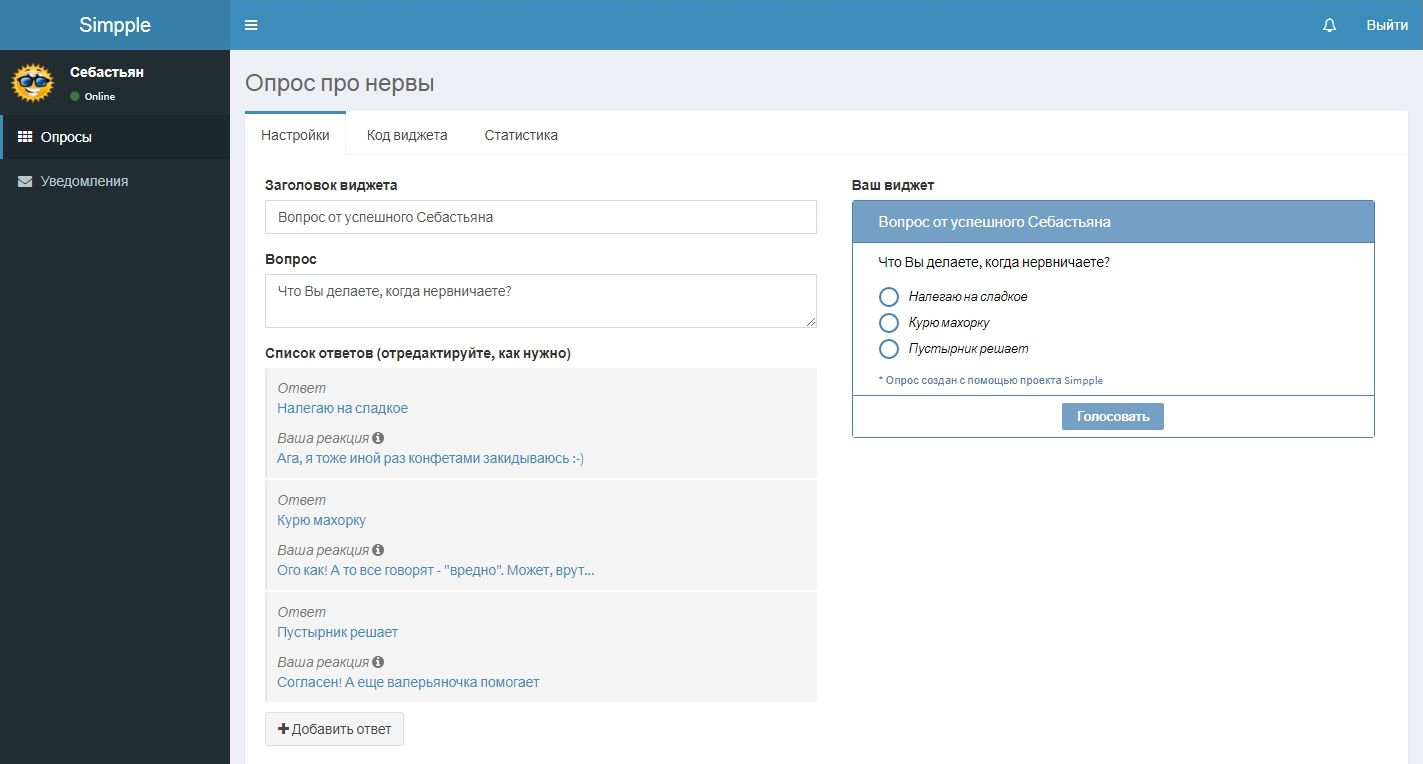Open notifications bell icon
The image size is (1423, 764).
click(1329, 25)
